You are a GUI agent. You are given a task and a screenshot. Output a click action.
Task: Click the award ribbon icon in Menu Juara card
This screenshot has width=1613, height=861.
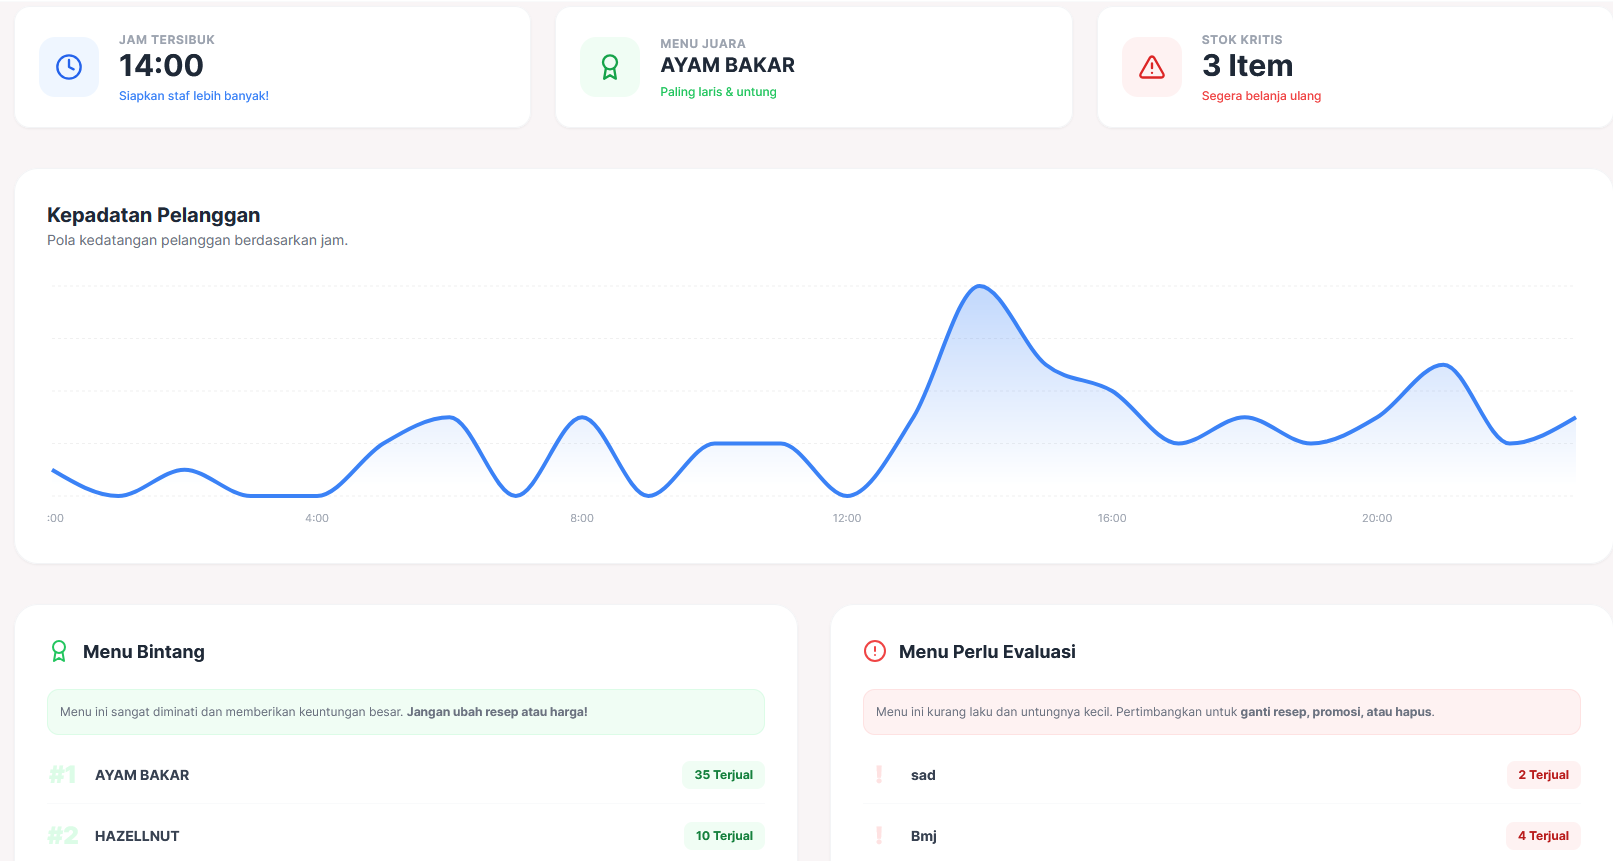(610, 67)
